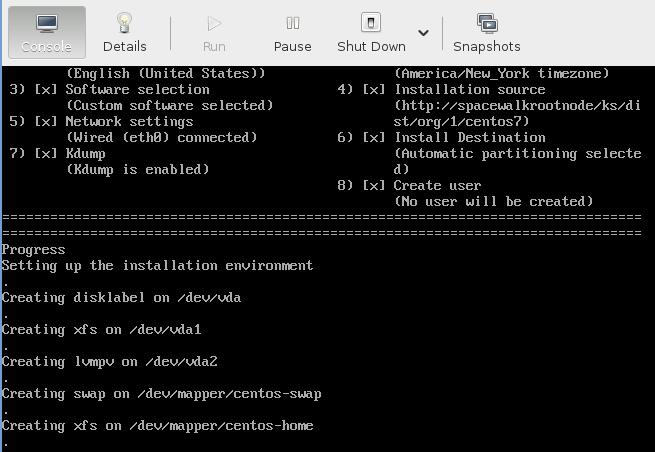Click the Snapshots label text
The width and height of the screenshot is (655, 452).
[x=487, y=46]
